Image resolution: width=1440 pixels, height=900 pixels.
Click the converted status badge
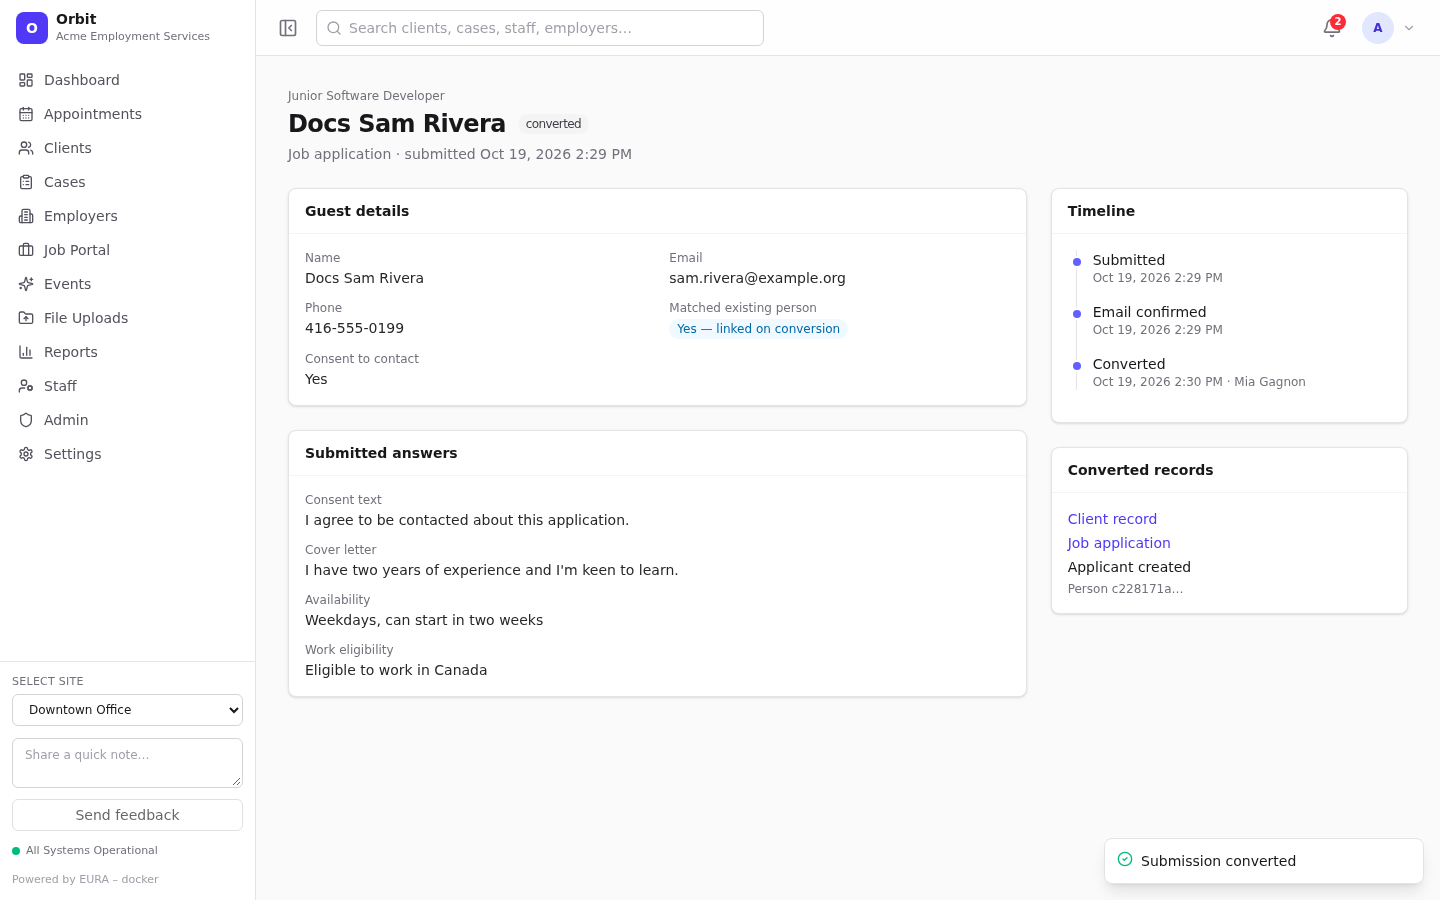[553, 124]
